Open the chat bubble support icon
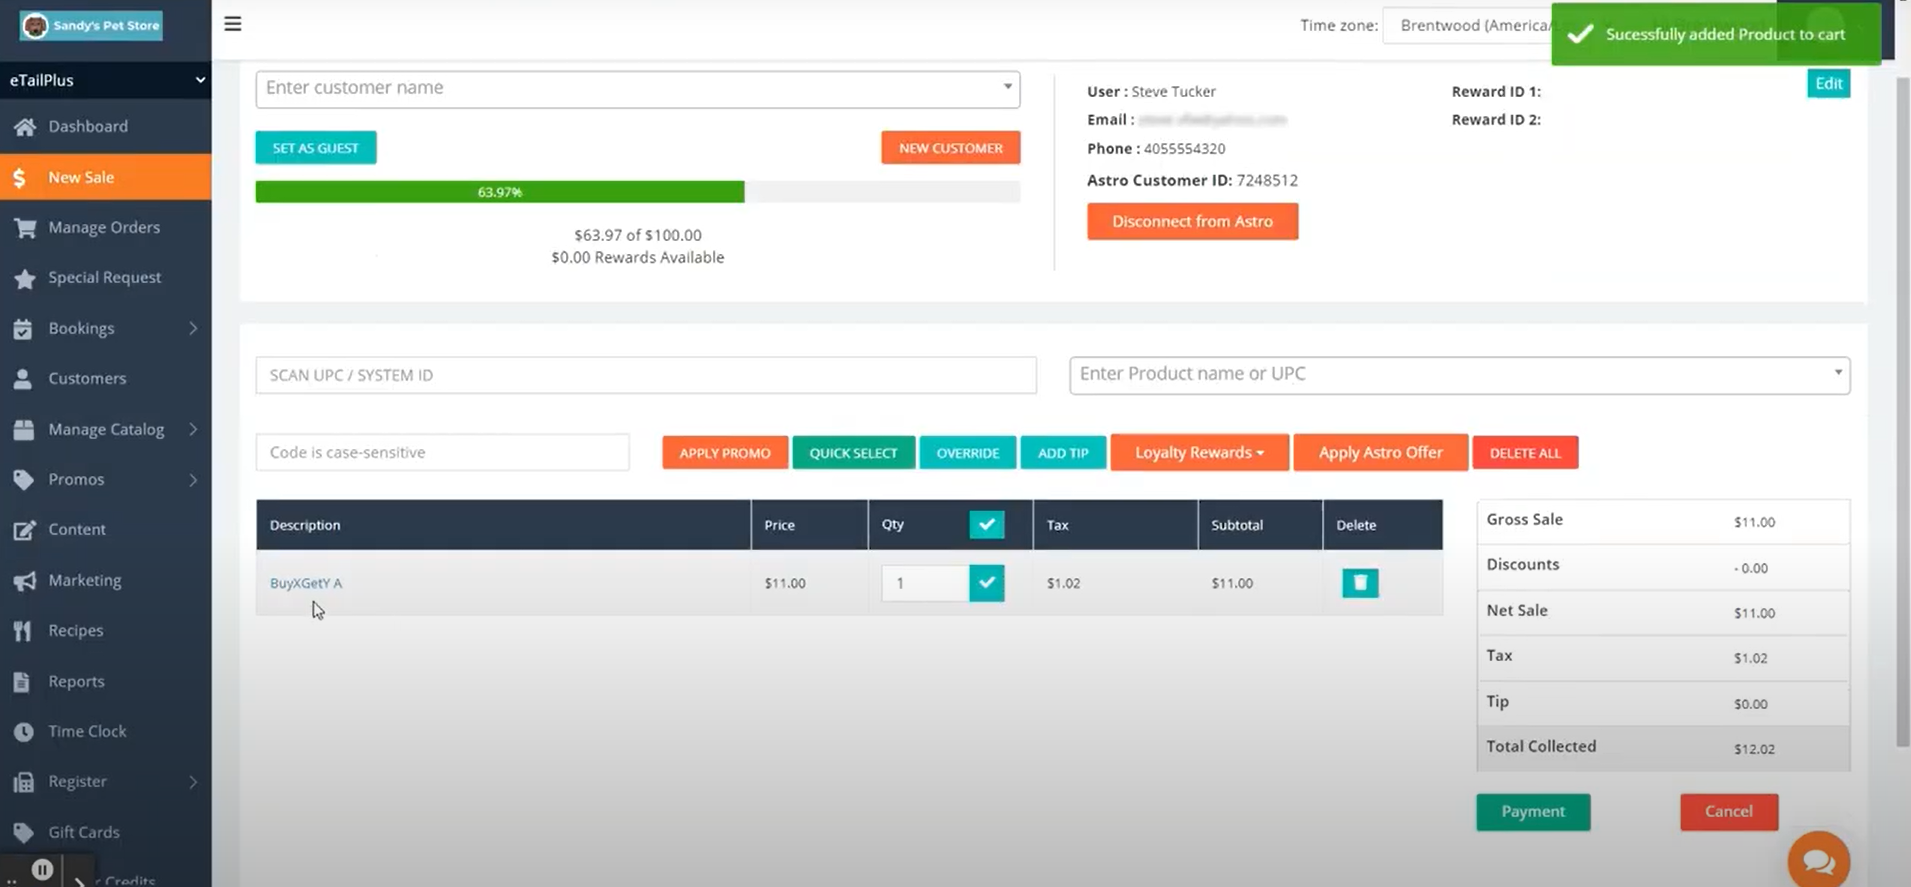This screenshot has width=1911, height=887. [x=1817, y=860]
